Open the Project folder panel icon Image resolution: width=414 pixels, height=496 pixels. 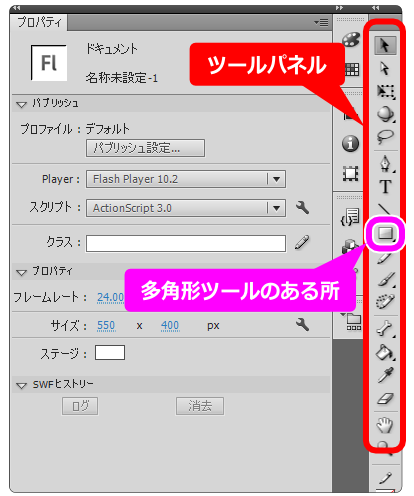point(352,322)
